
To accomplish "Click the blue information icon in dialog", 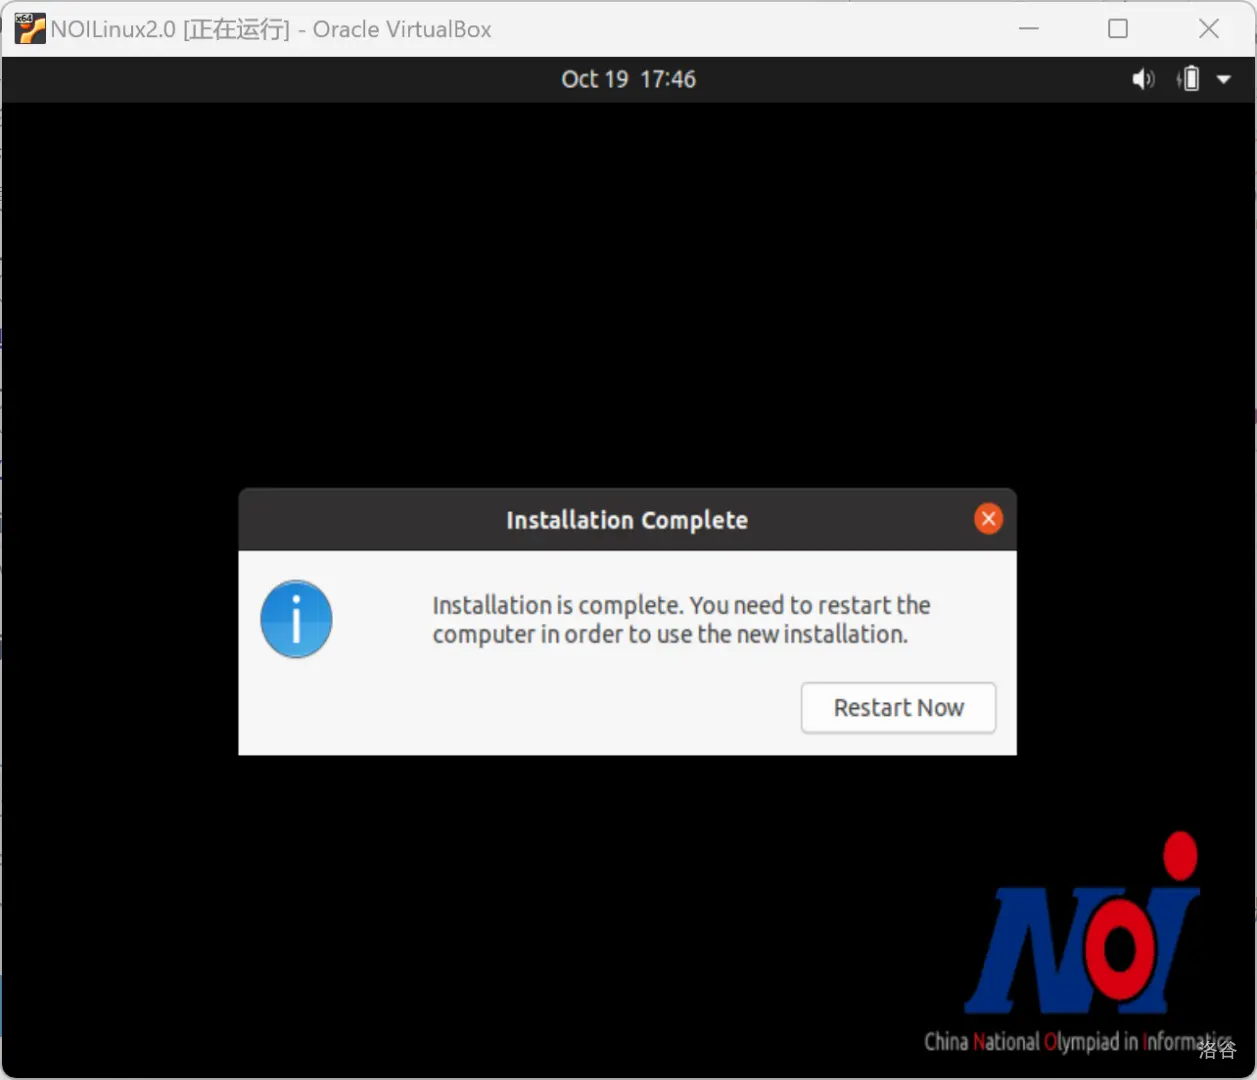I will point(296,619).
